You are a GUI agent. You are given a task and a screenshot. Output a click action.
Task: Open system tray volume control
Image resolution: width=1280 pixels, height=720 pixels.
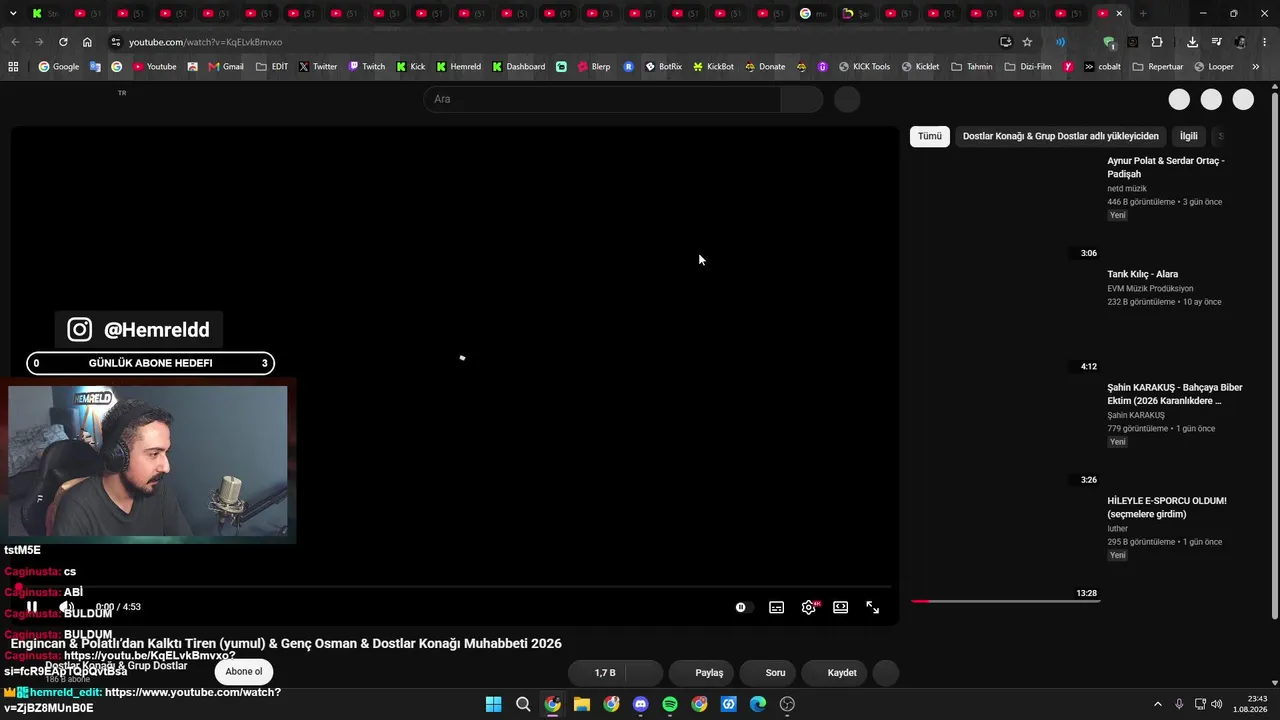(x=1217, y=704)
